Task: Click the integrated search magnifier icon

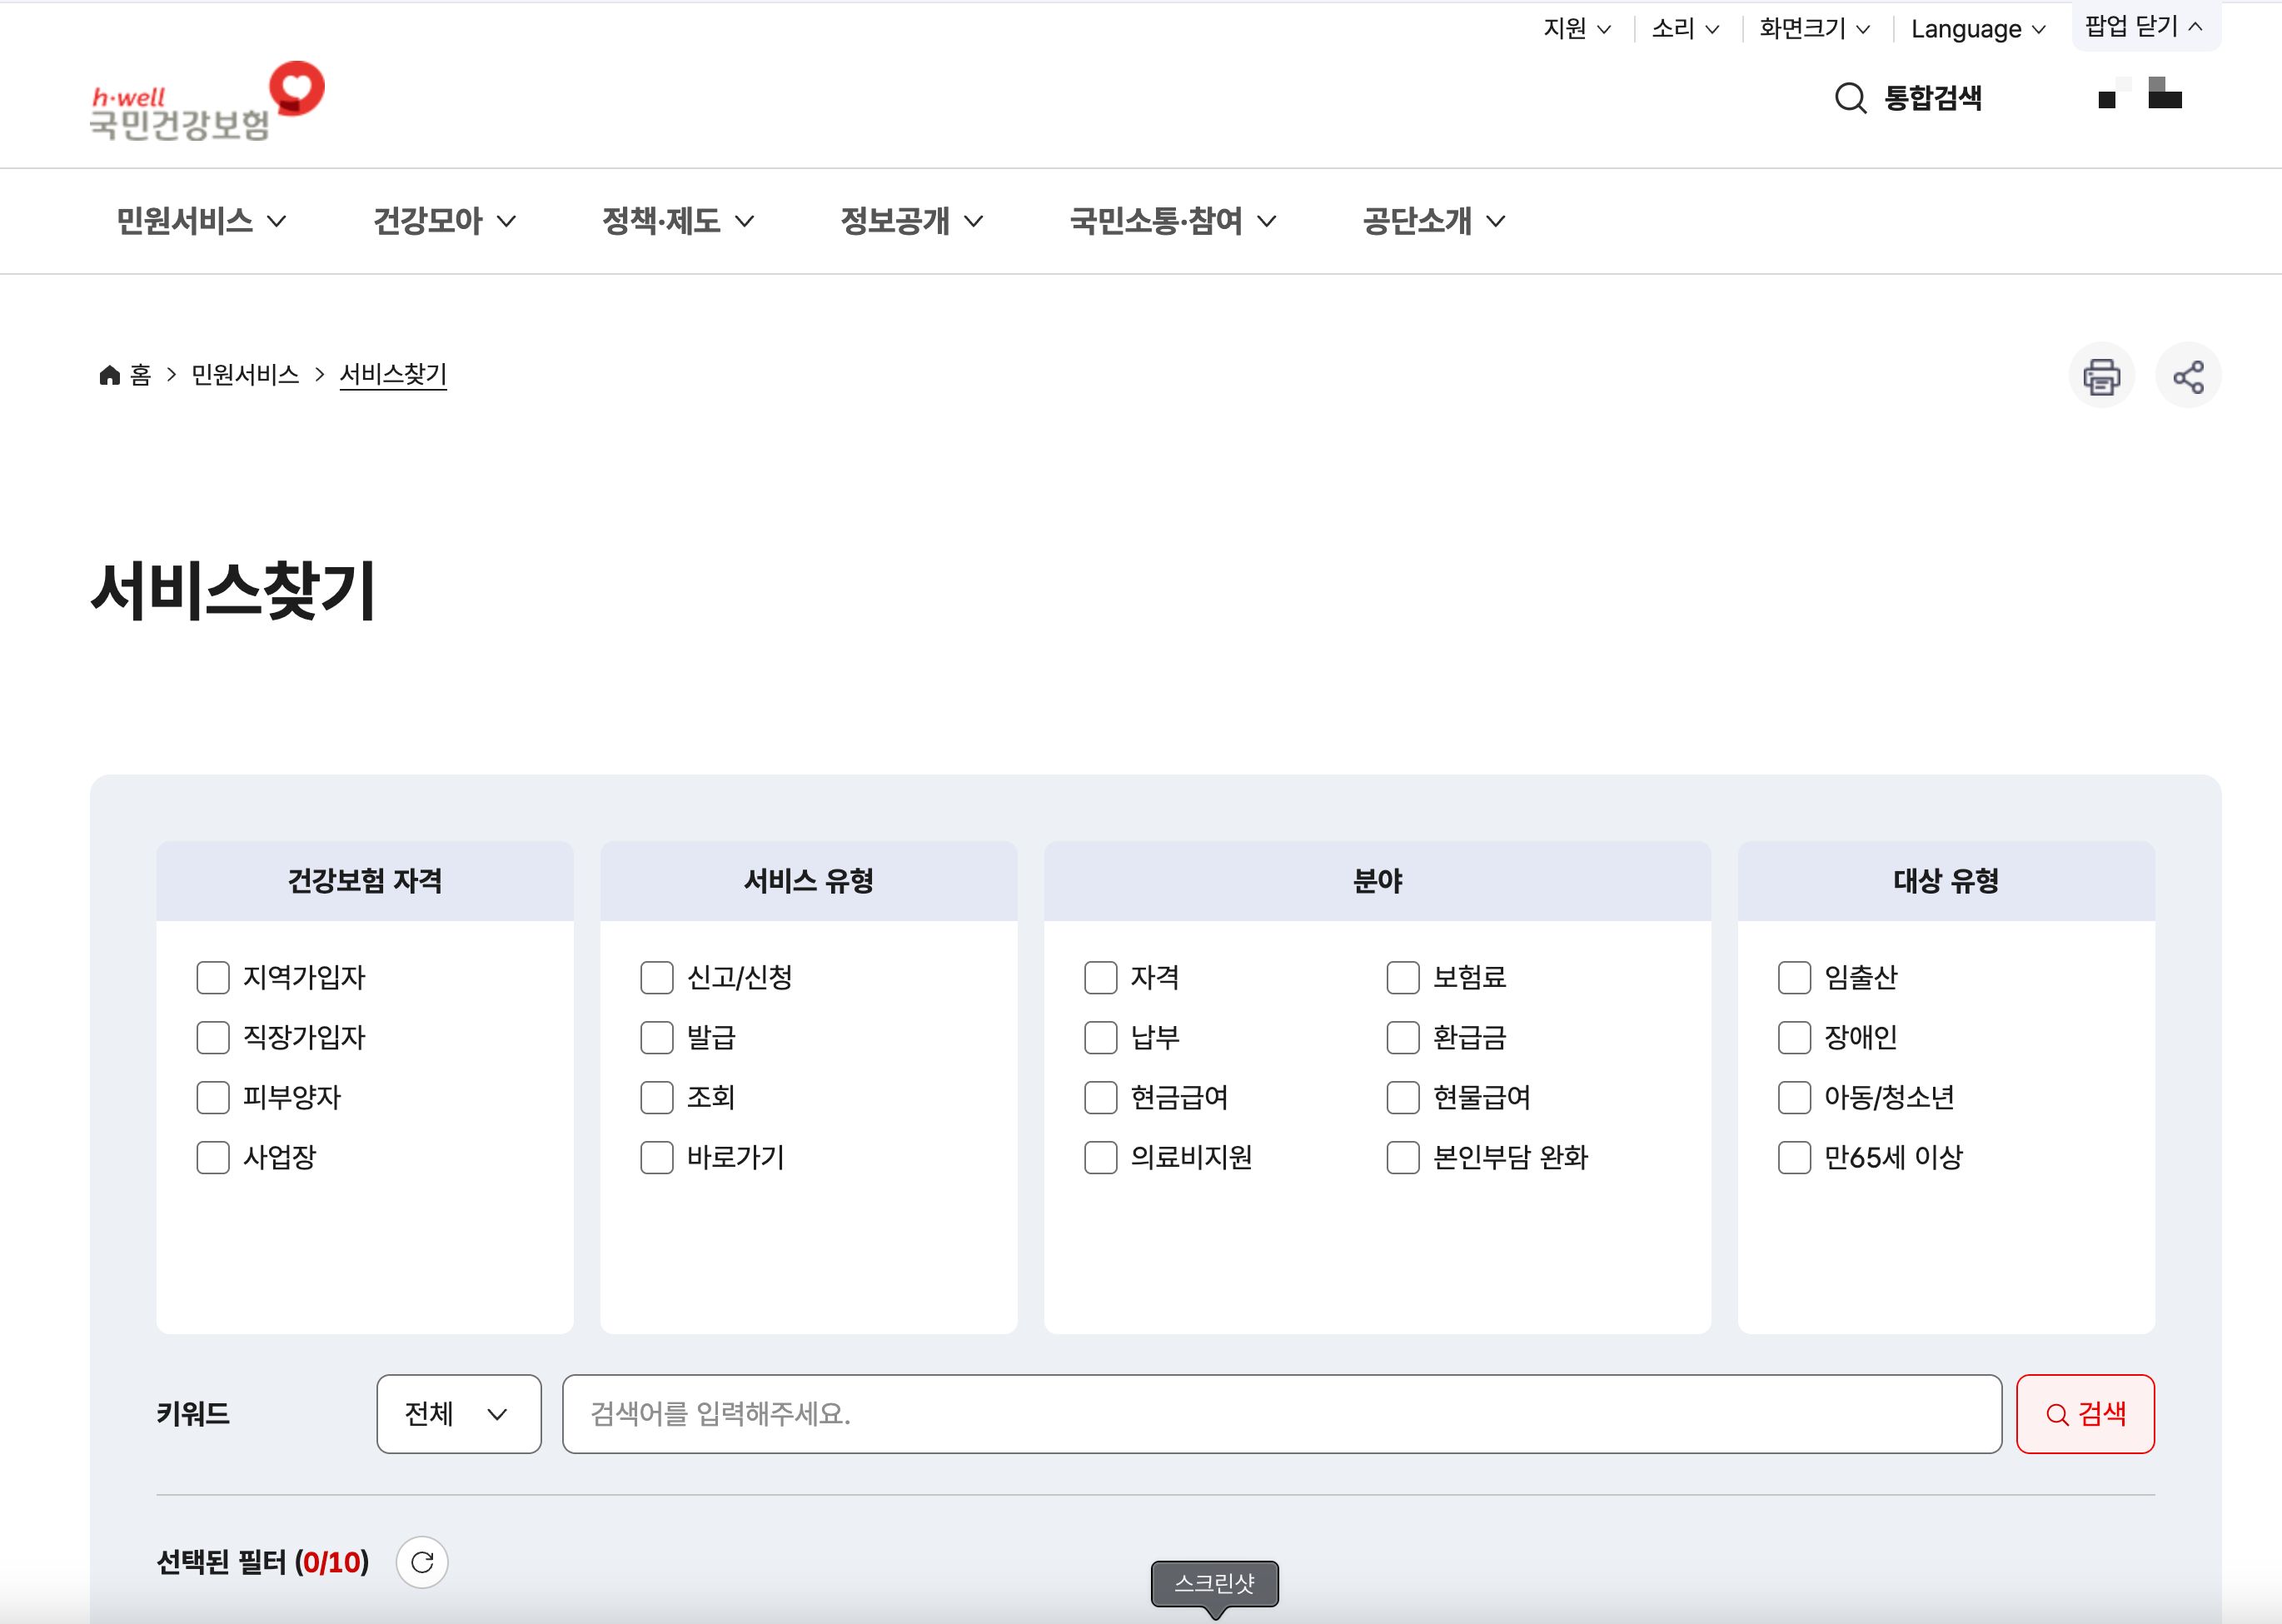Action: pos(1850,98)
